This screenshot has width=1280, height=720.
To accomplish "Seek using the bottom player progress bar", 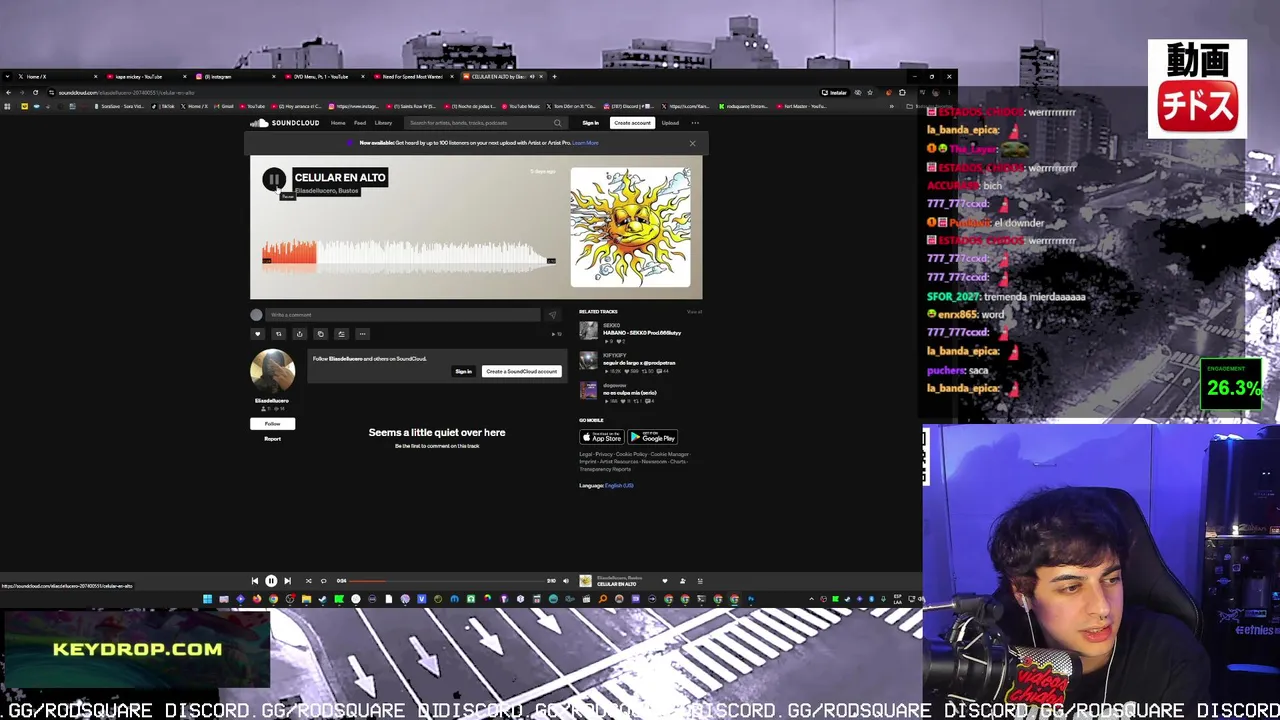I will coord(446,581).
